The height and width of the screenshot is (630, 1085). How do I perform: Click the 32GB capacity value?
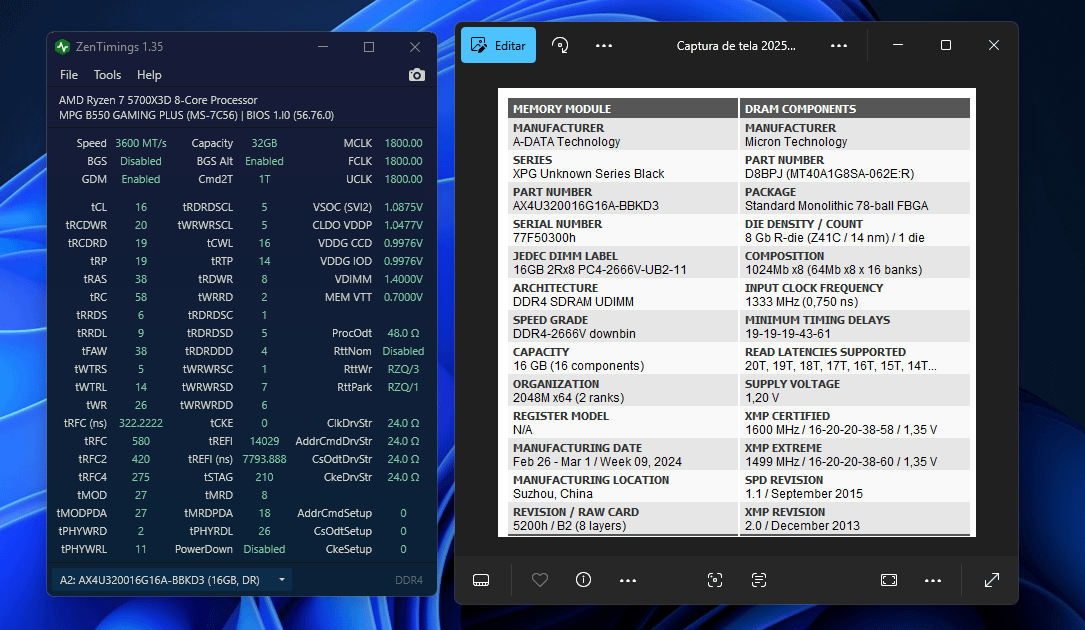coord(264,143)
